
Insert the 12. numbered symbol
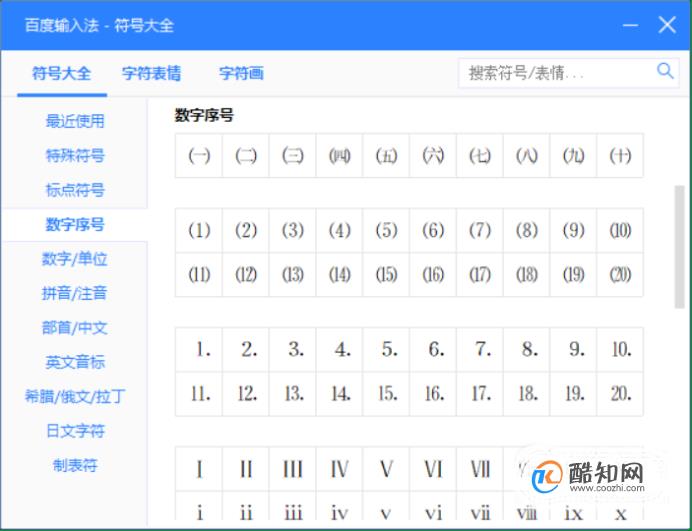pos(246,394)
